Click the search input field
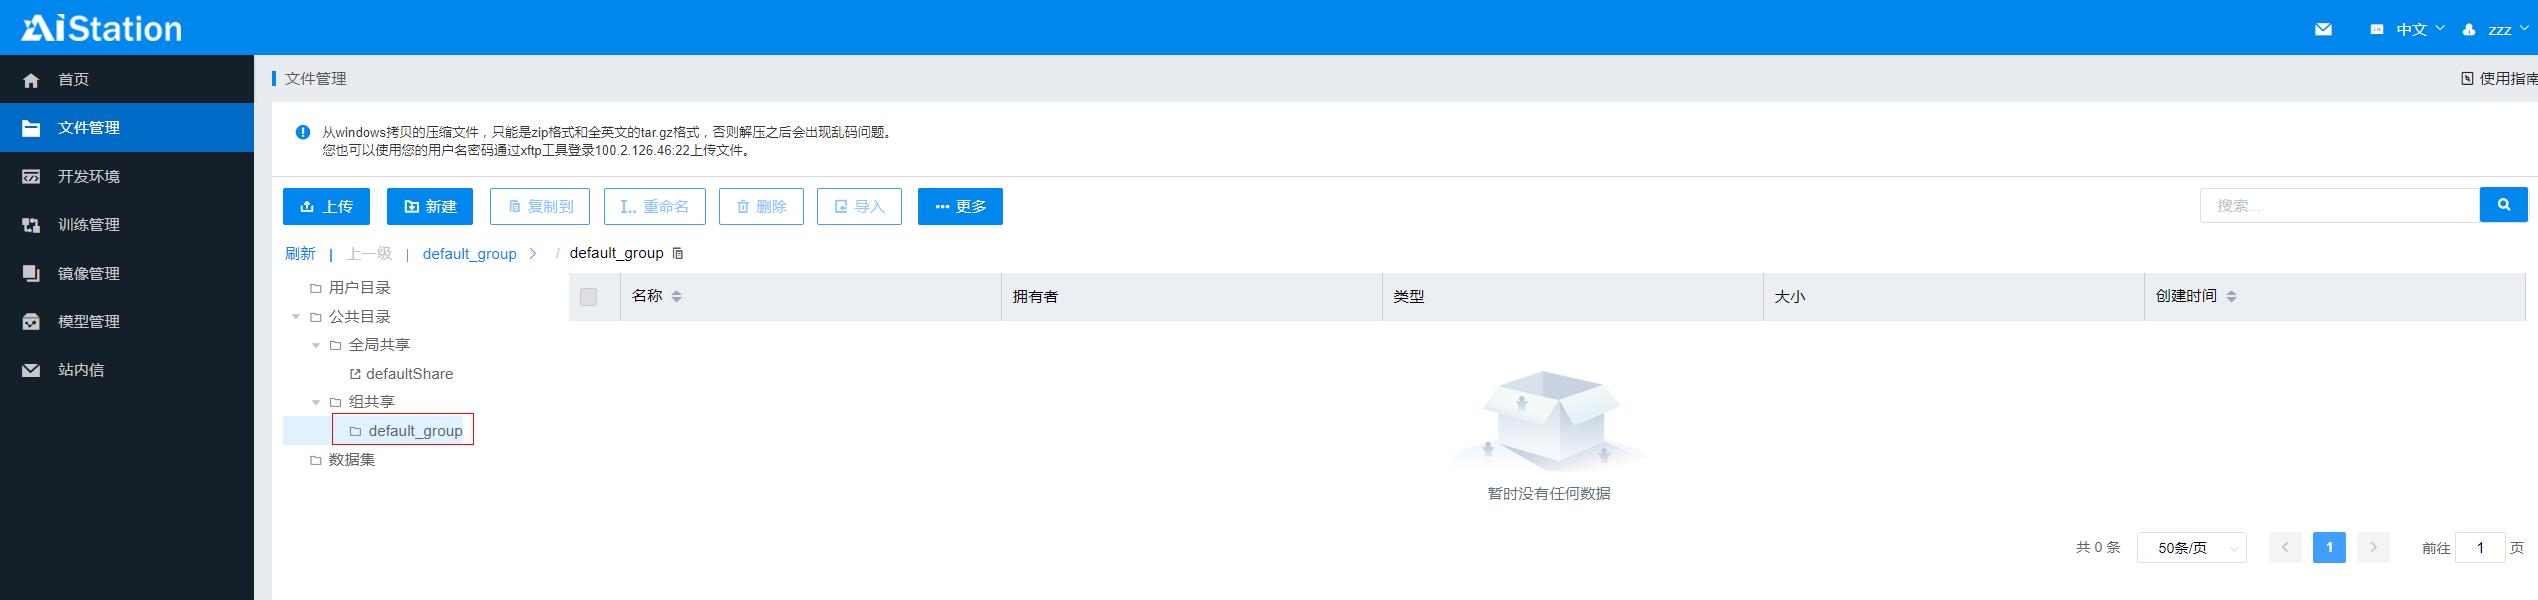This screenshot has height=600, width=2538. pyautogui.click(x=2338, y=205)
